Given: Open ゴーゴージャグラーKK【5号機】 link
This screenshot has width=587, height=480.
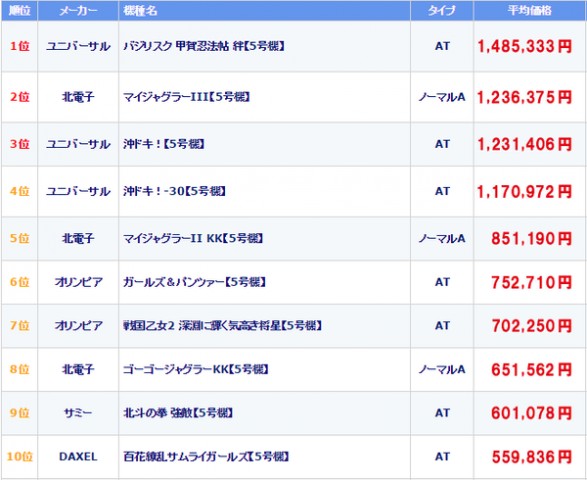Looking at the screenshot, I should (x=196, y=369).
